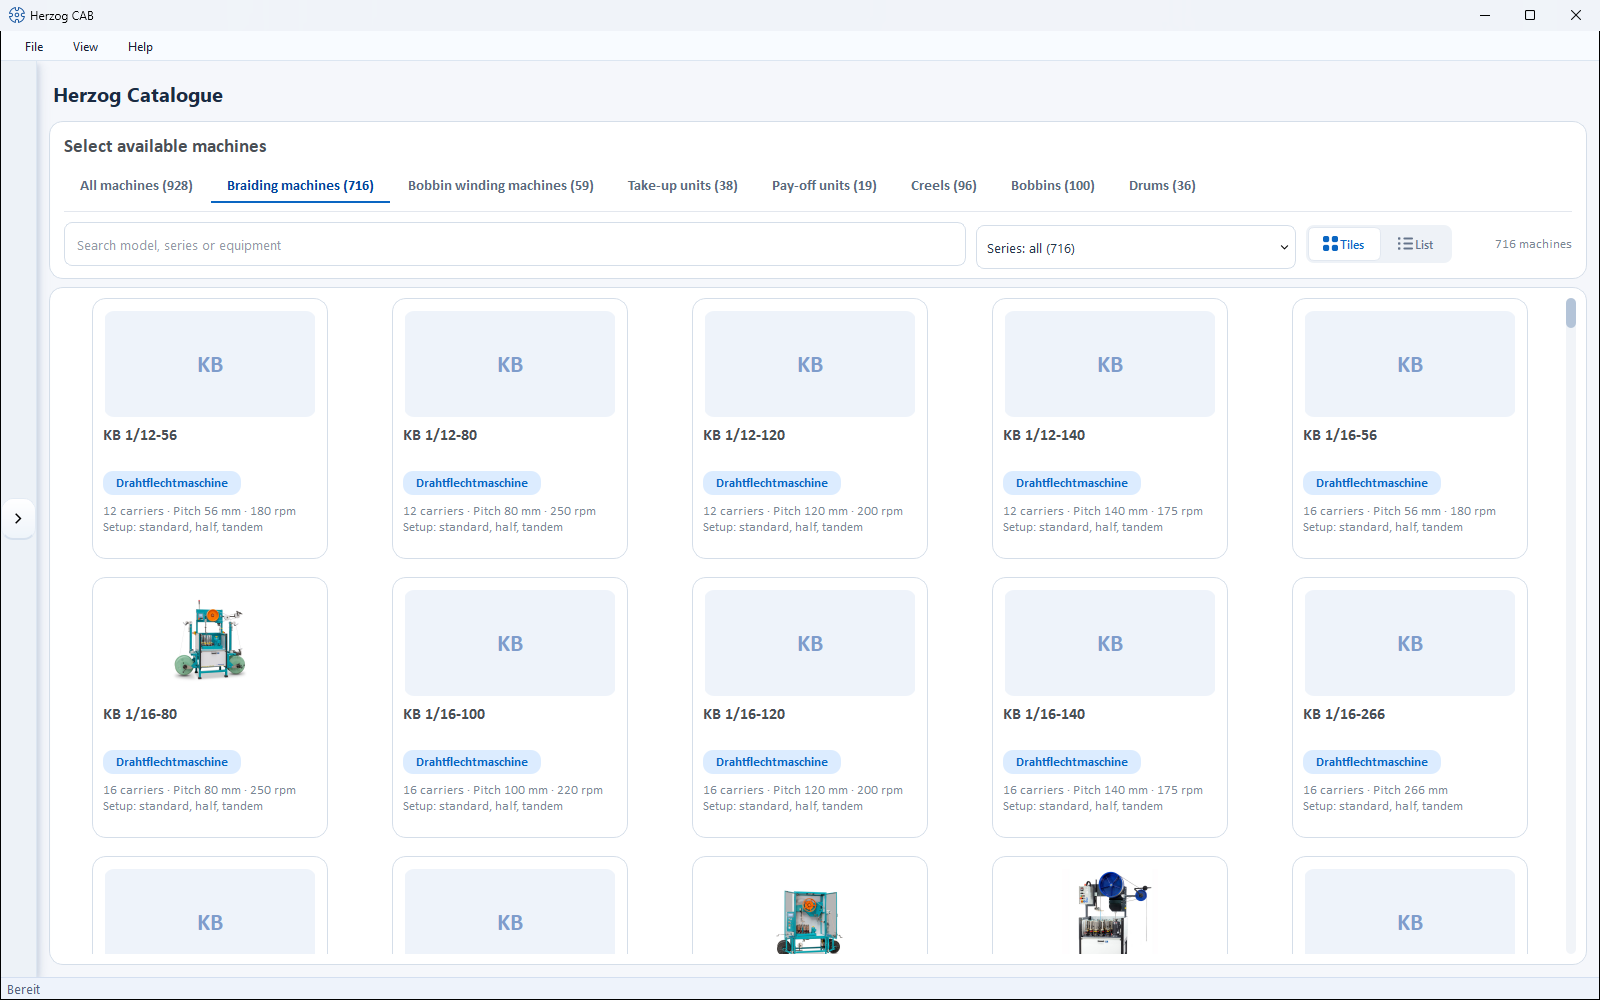Open the Help menu
This screenshot has width=1600, height=1000.
pyautogui.click(x=140, y=47)
